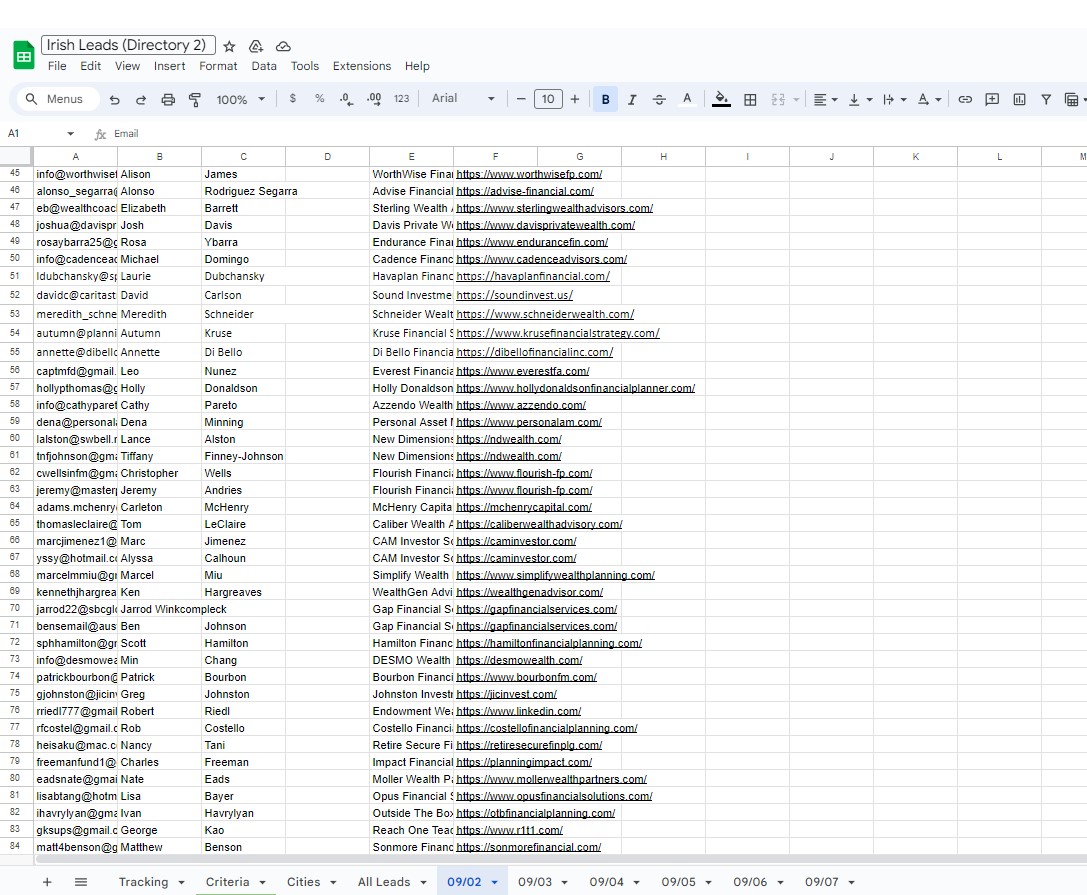
Task: Open the text color picker
Action: point(687,99)
